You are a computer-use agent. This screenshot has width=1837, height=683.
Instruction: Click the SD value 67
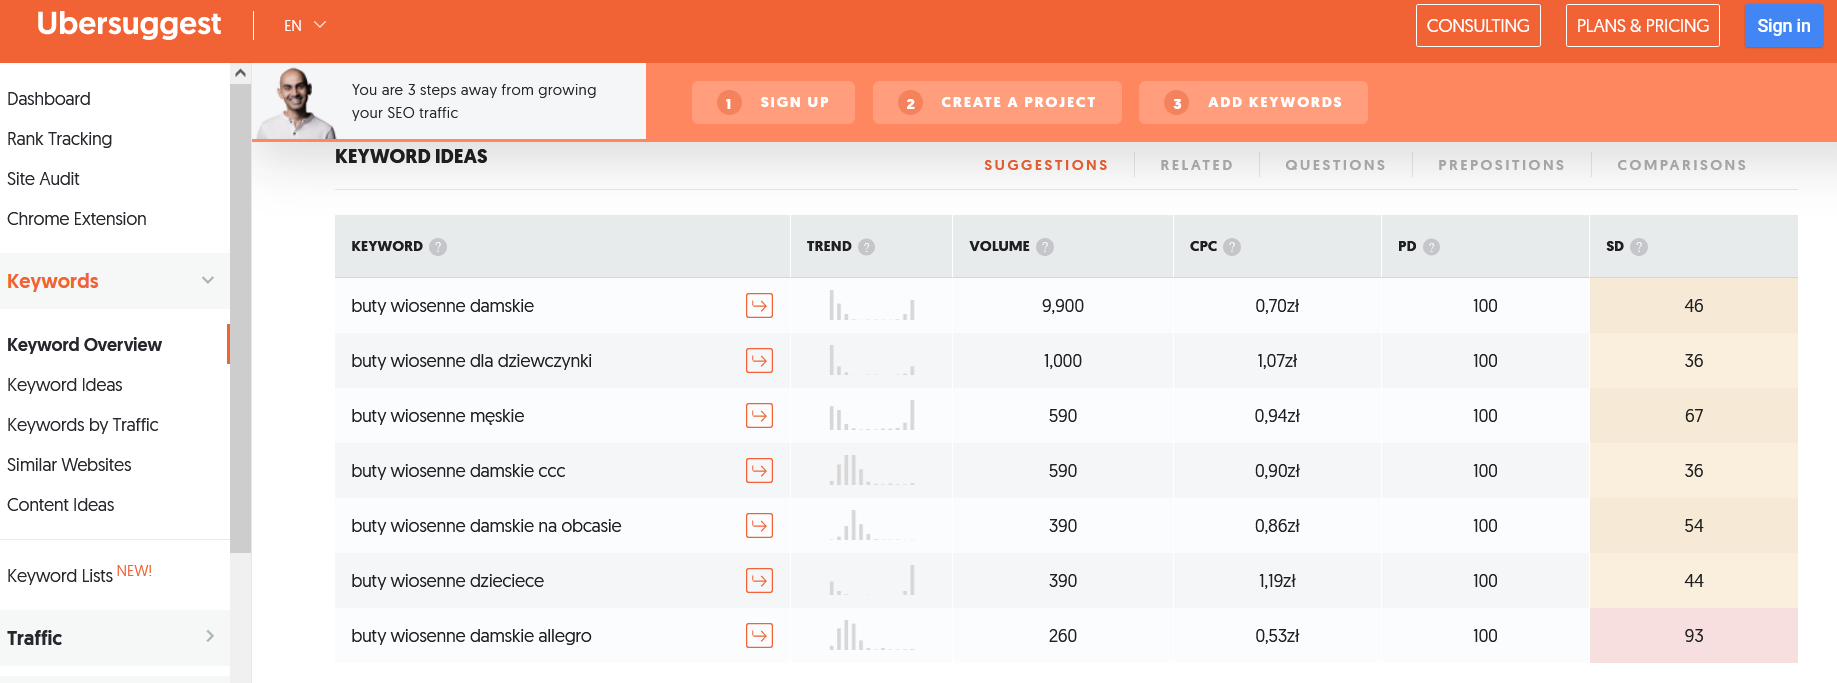click(1693, 416)
